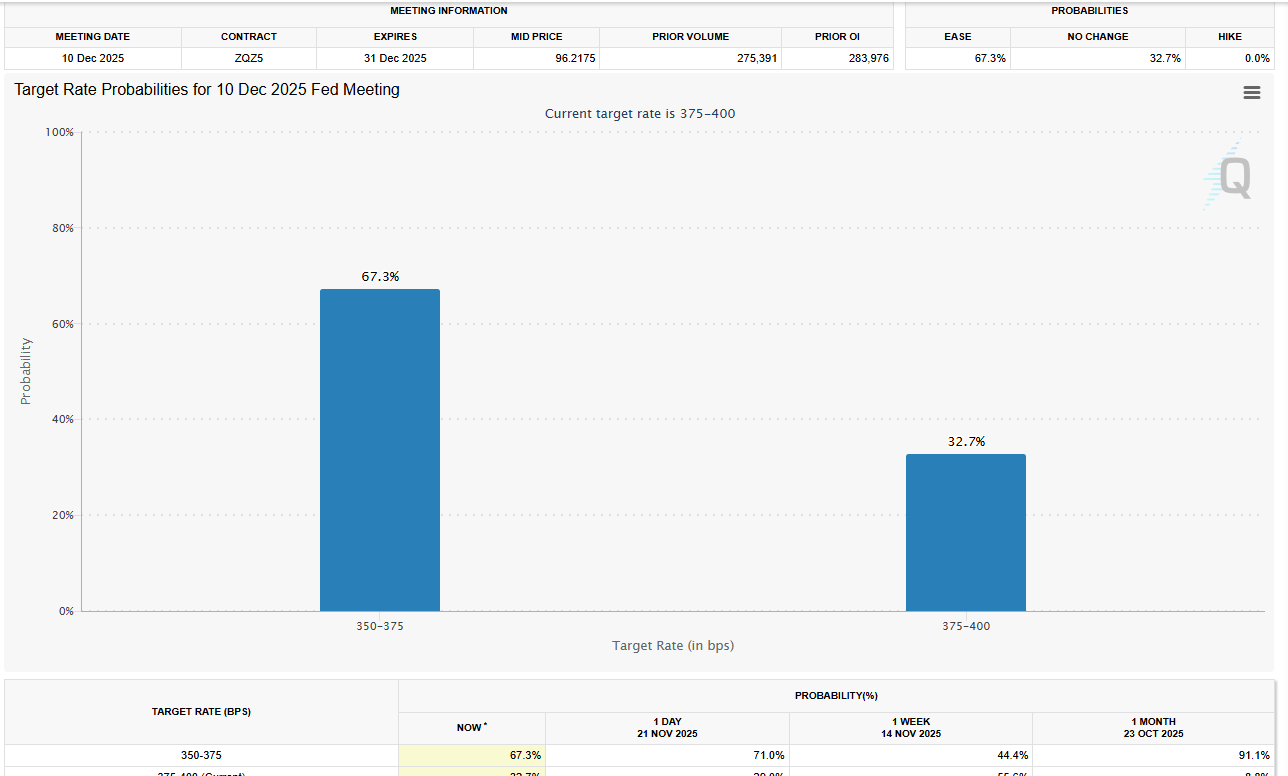The height and width of the screenshot is (776, 1288).
Task: Select the 375-400 blue probability bar
Action: (x=965, y=532)
